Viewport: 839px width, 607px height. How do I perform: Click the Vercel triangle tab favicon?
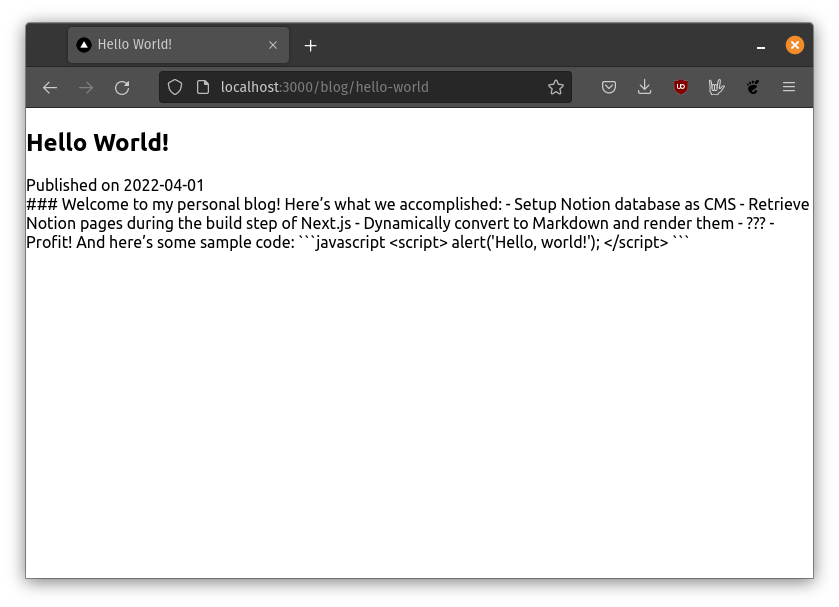83,45
